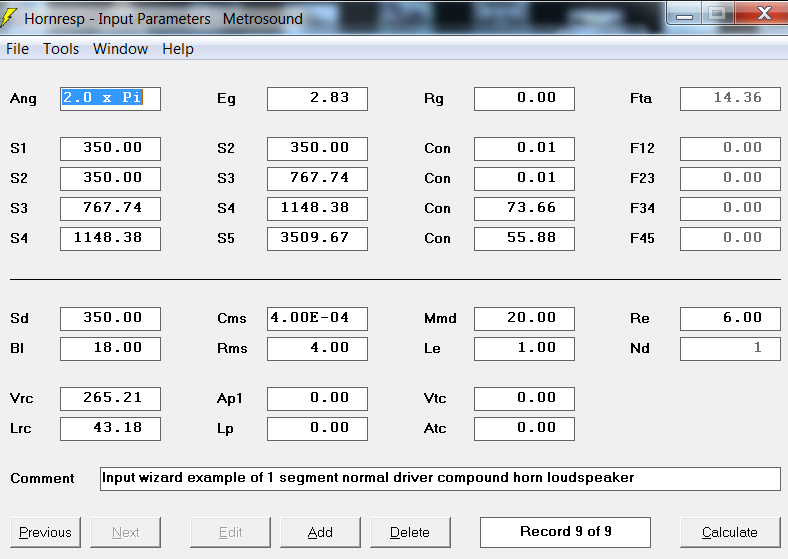Click the Con field showing 55.88
The image size is (788, 559).
pyautogui.click(x=524, y=239)
